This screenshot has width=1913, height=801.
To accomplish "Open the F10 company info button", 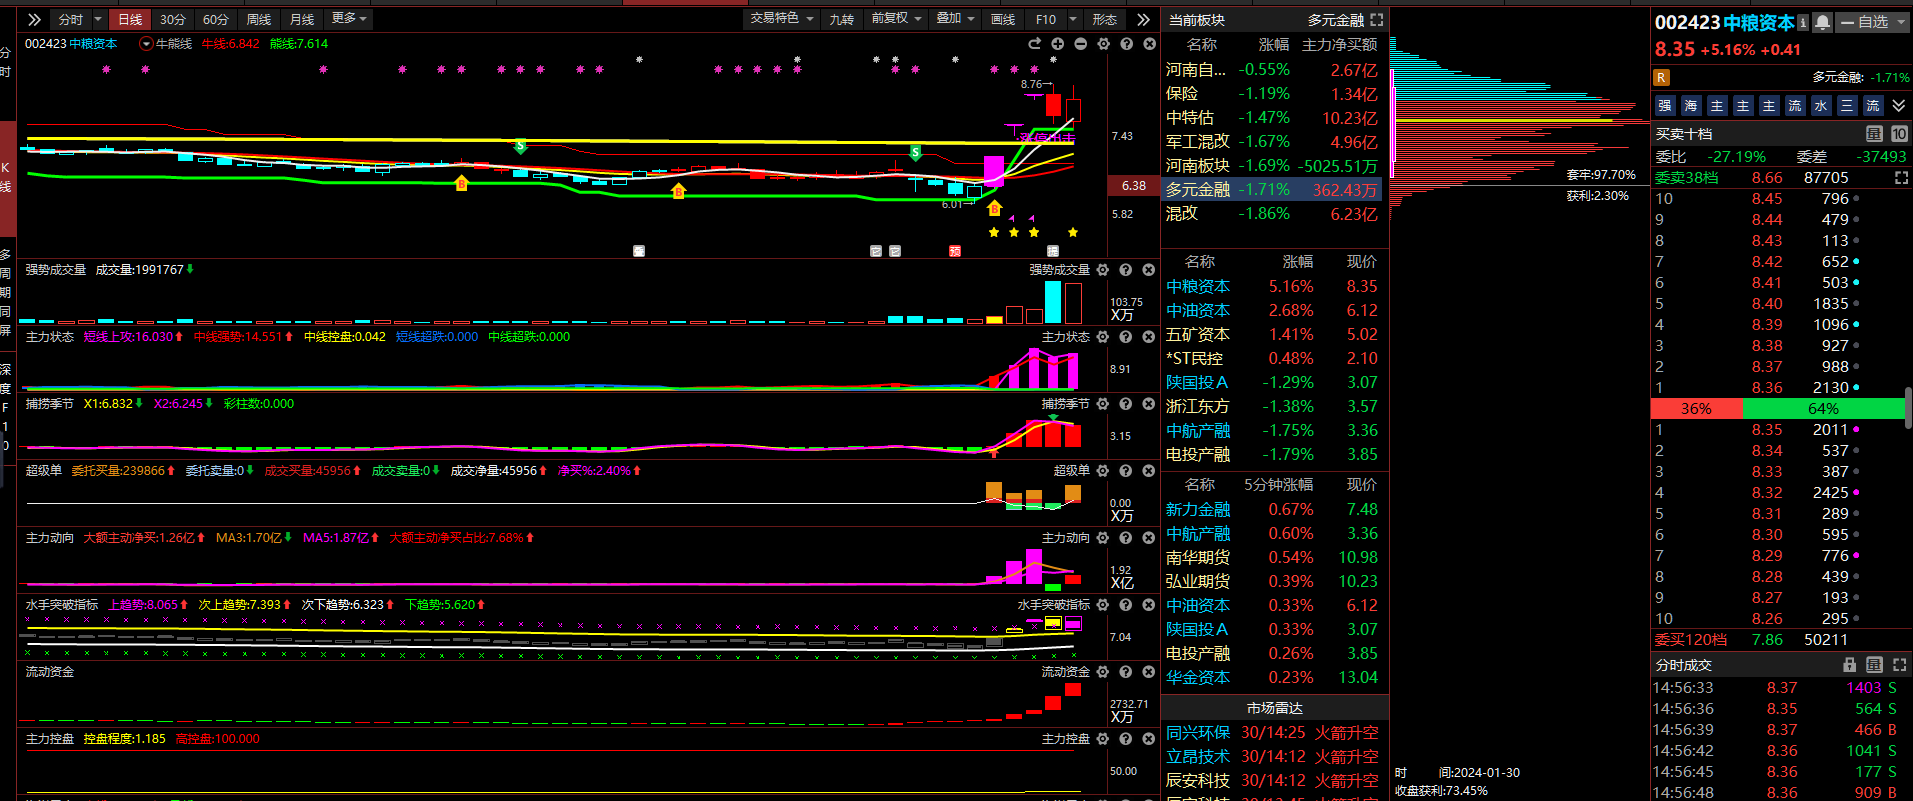I will point(1046,19).
